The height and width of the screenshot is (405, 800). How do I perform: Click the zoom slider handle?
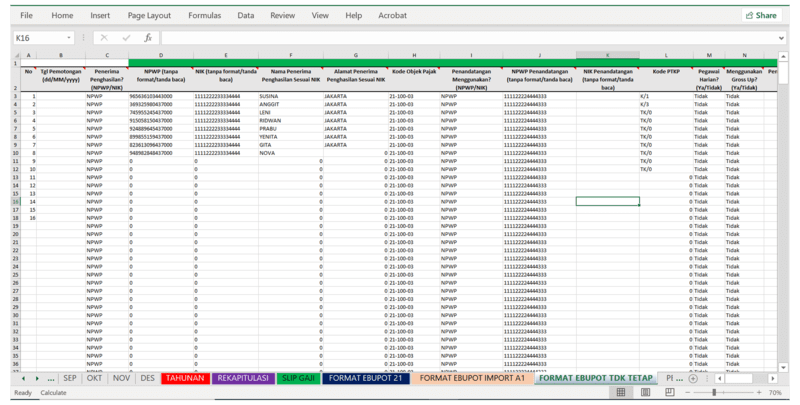tap(714, 392)
